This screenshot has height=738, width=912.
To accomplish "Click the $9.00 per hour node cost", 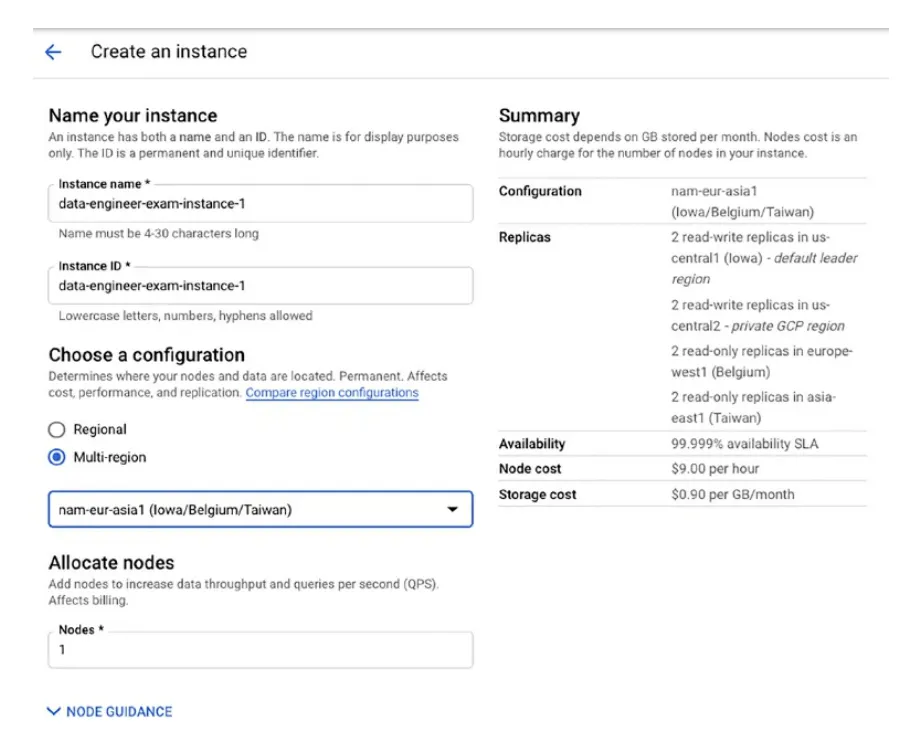I will coord(715,469).
